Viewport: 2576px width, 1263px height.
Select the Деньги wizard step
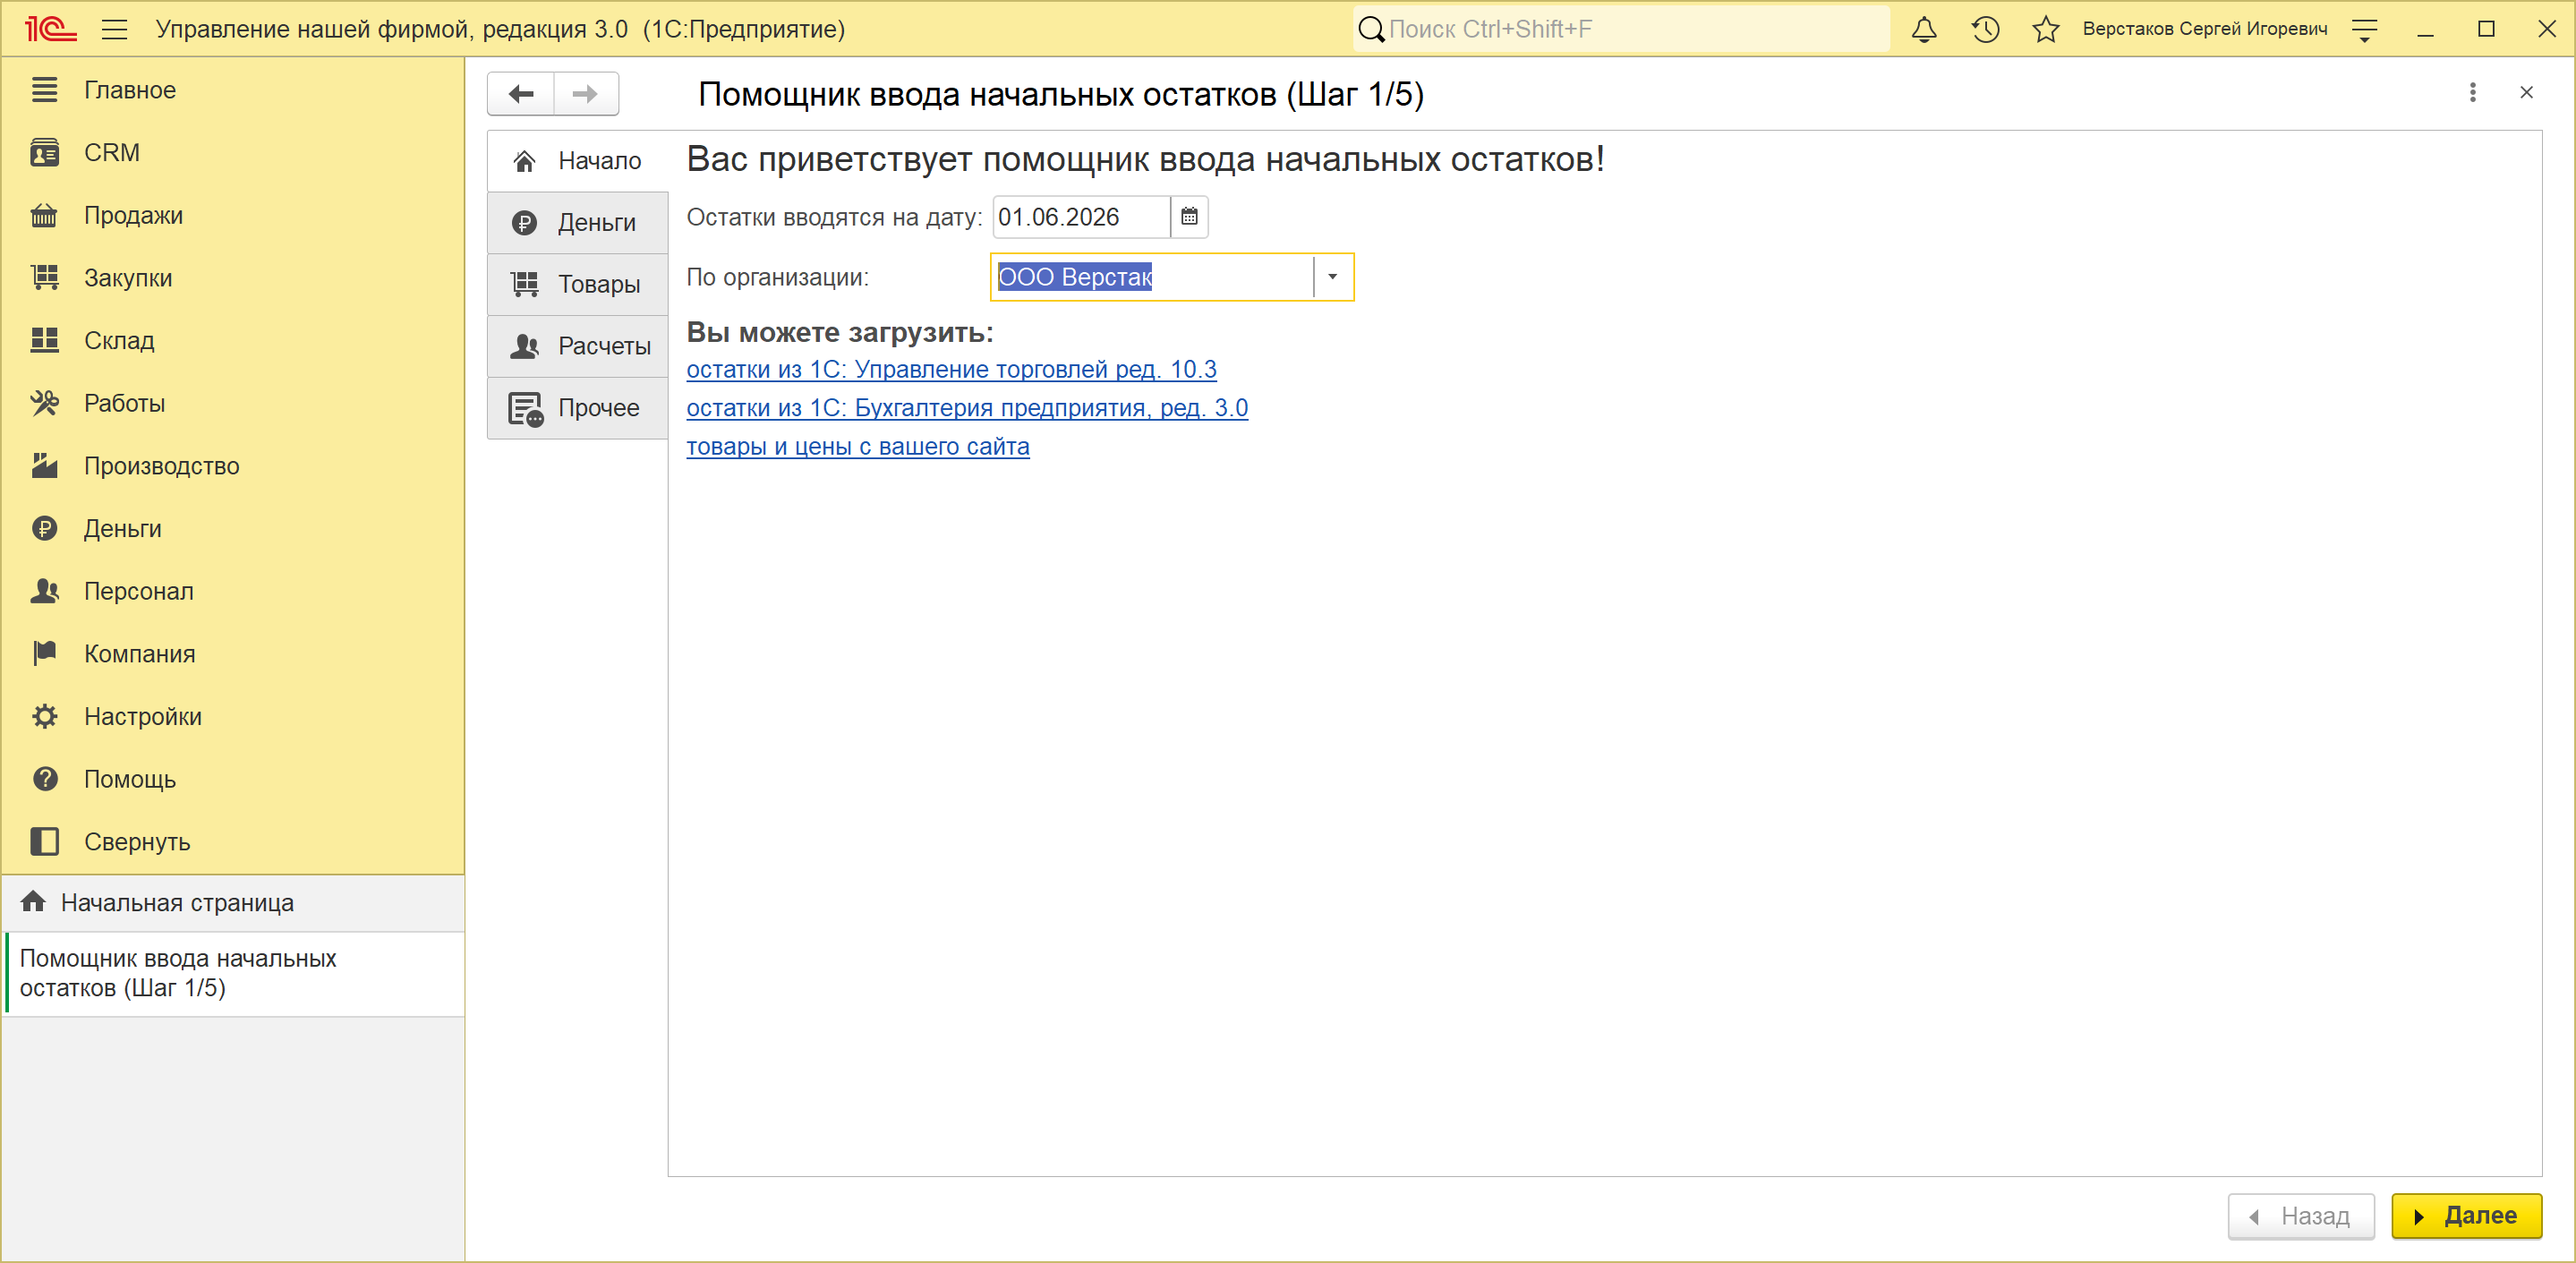[578, 223]
